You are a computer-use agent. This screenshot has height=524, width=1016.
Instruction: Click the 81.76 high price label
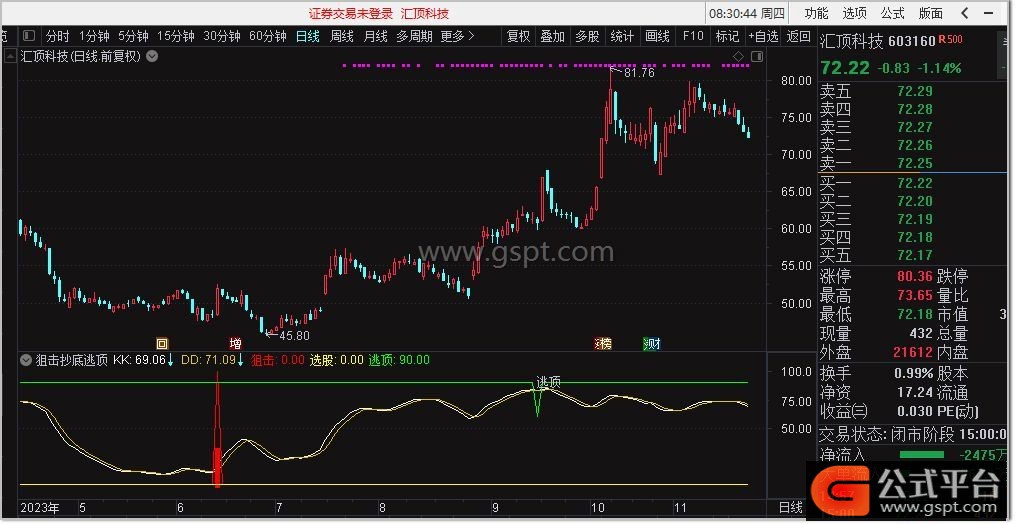(x=639, y=73)
